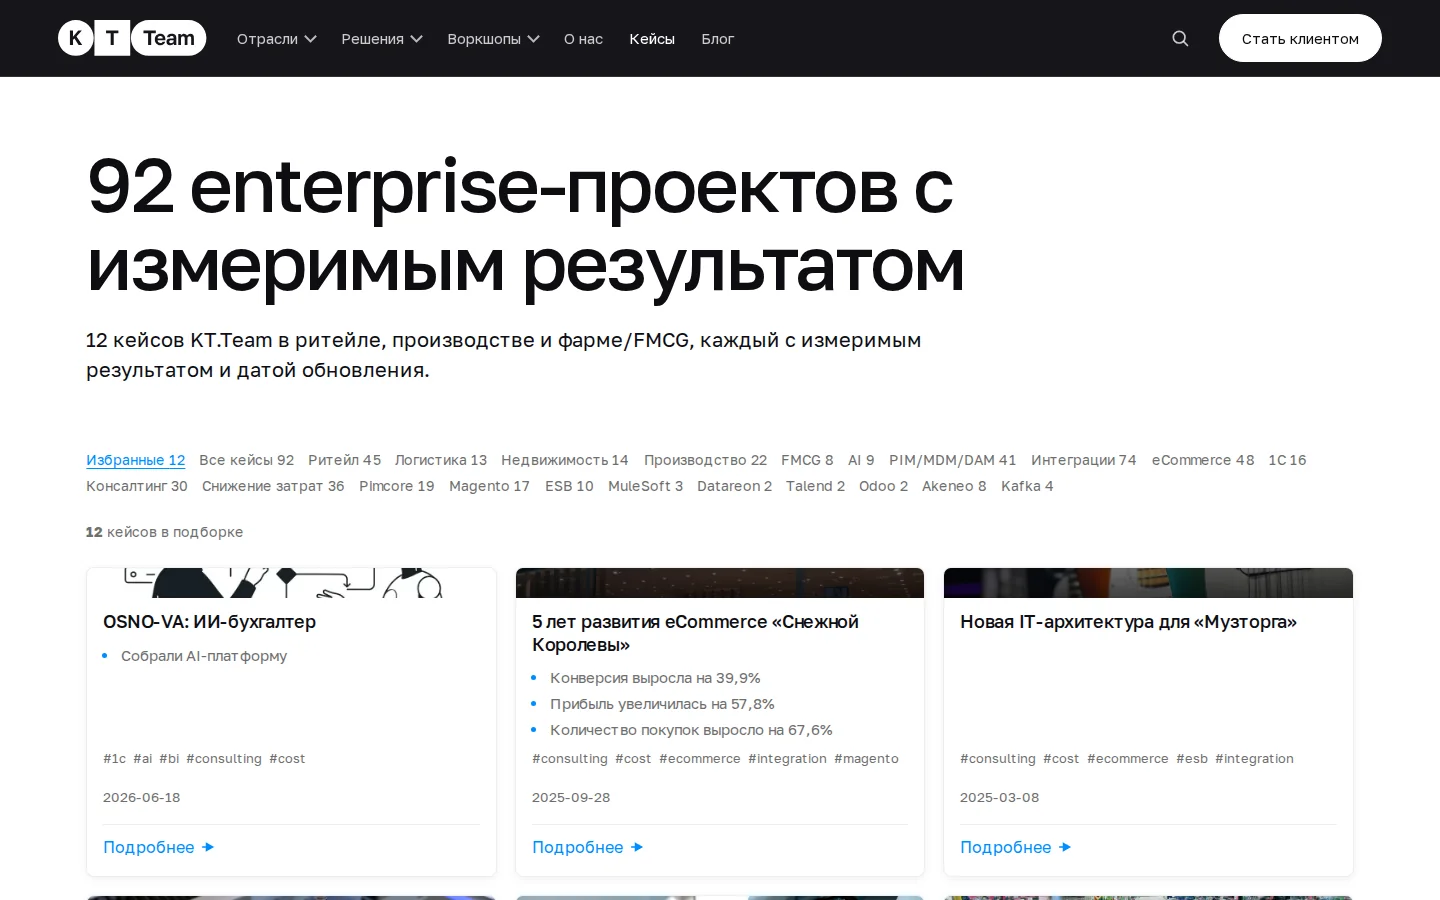
Task: Filter cases by Datareon 2
Action: [x=734, y=486]
